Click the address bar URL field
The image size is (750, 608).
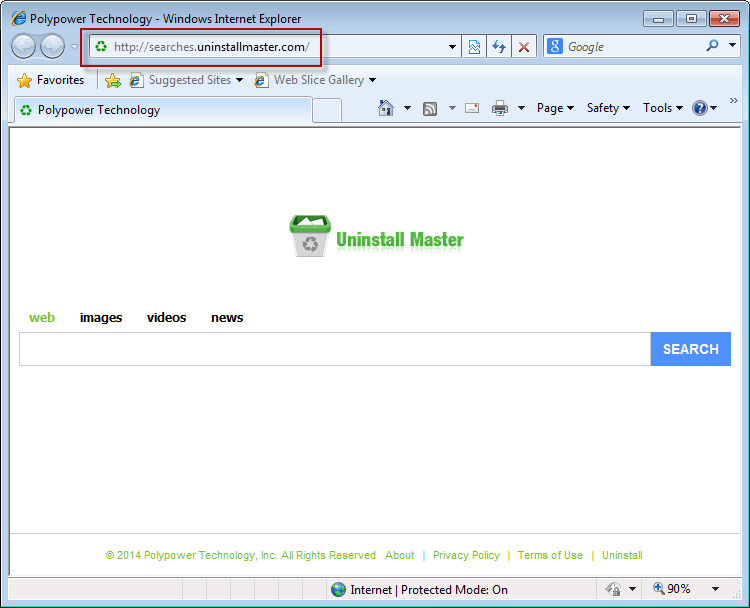pos(275,47)
